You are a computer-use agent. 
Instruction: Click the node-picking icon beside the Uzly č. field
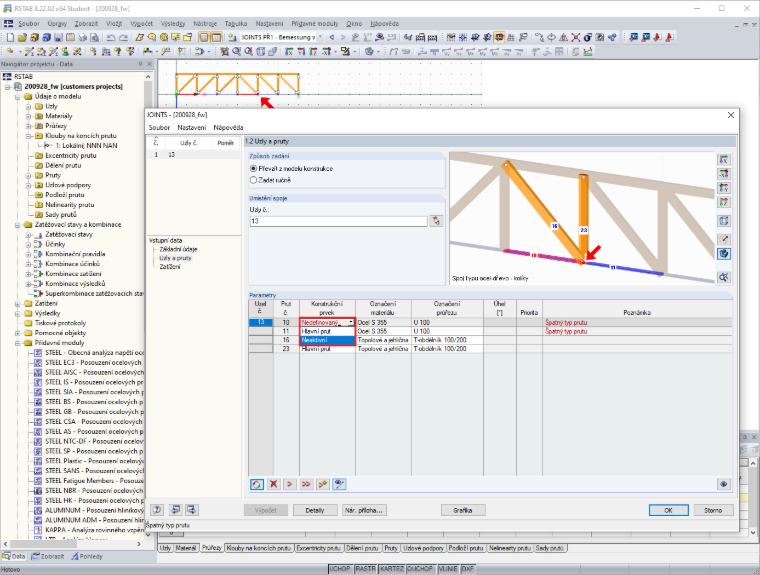point(436,221)
